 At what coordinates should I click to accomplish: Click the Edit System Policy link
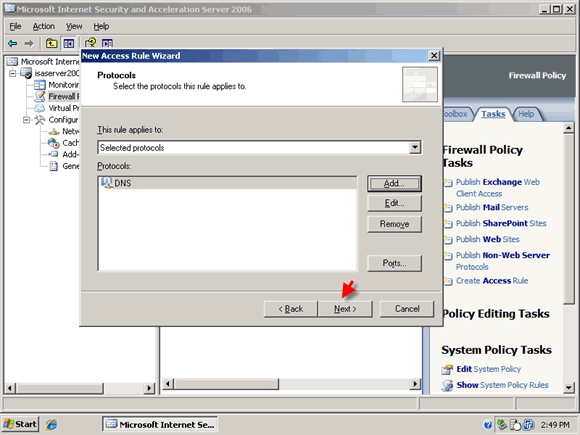(x=488, y=369)
